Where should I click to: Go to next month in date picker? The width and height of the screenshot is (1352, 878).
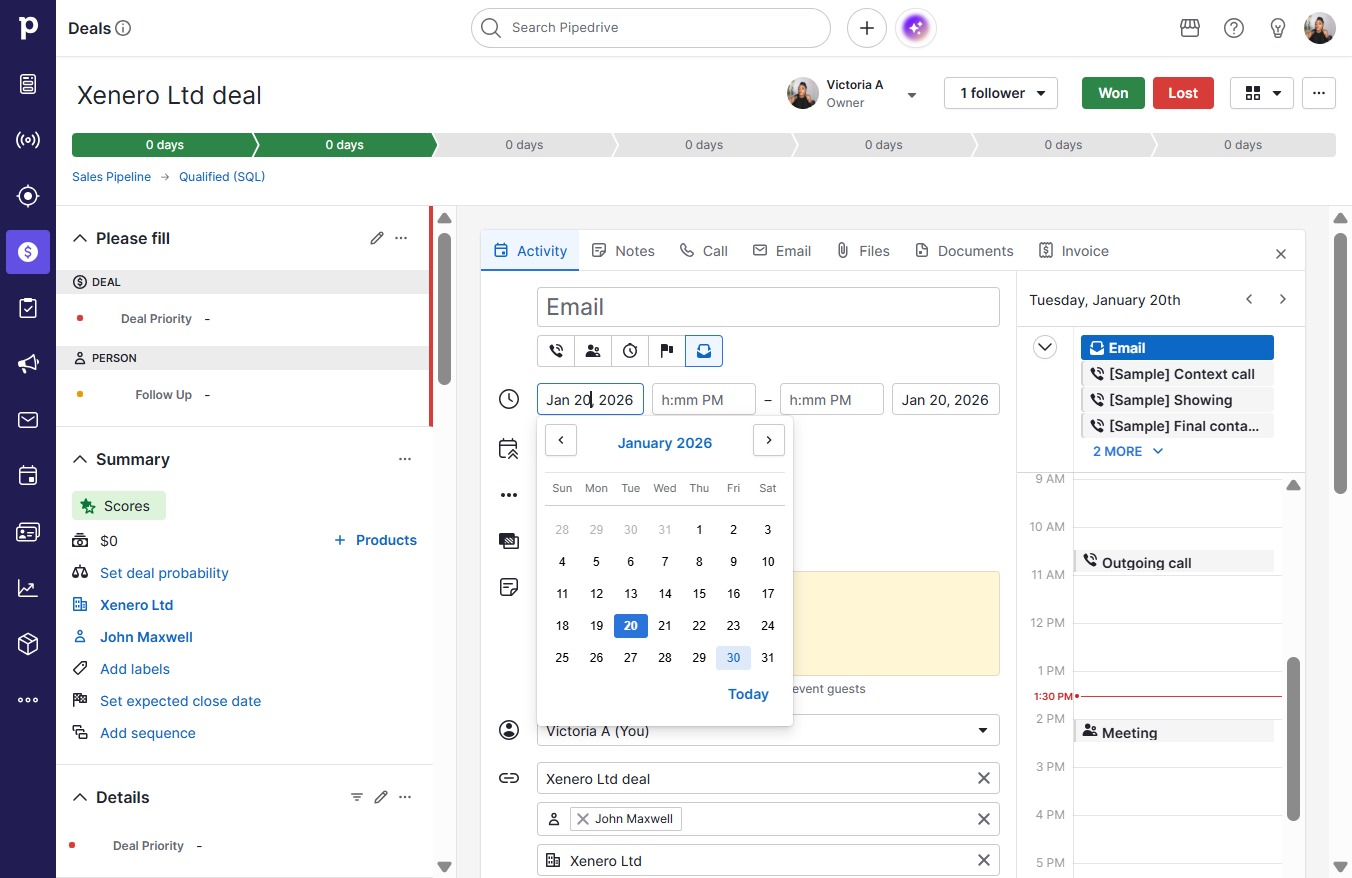(x=769, y=440)
